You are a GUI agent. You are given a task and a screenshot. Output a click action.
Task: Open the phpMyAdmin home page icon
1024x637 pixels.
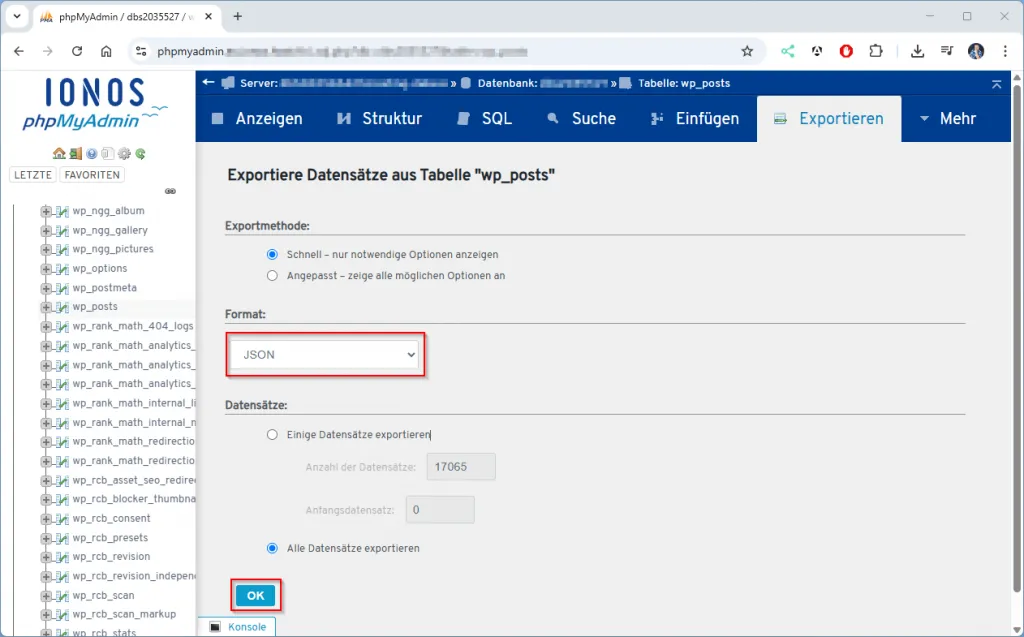(59, 153)
